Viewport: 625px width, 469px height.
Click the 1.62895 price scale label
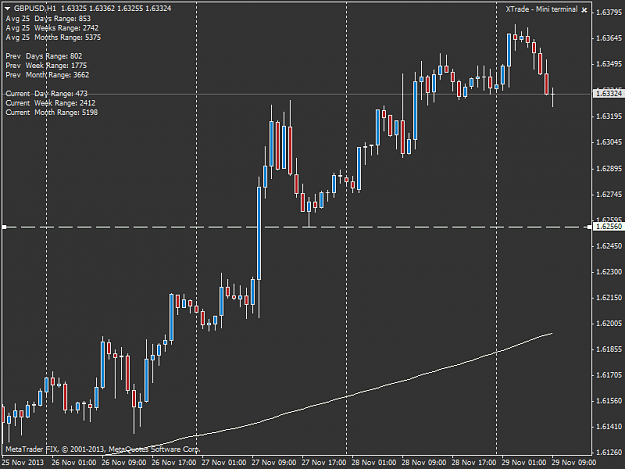pos(609,169)
